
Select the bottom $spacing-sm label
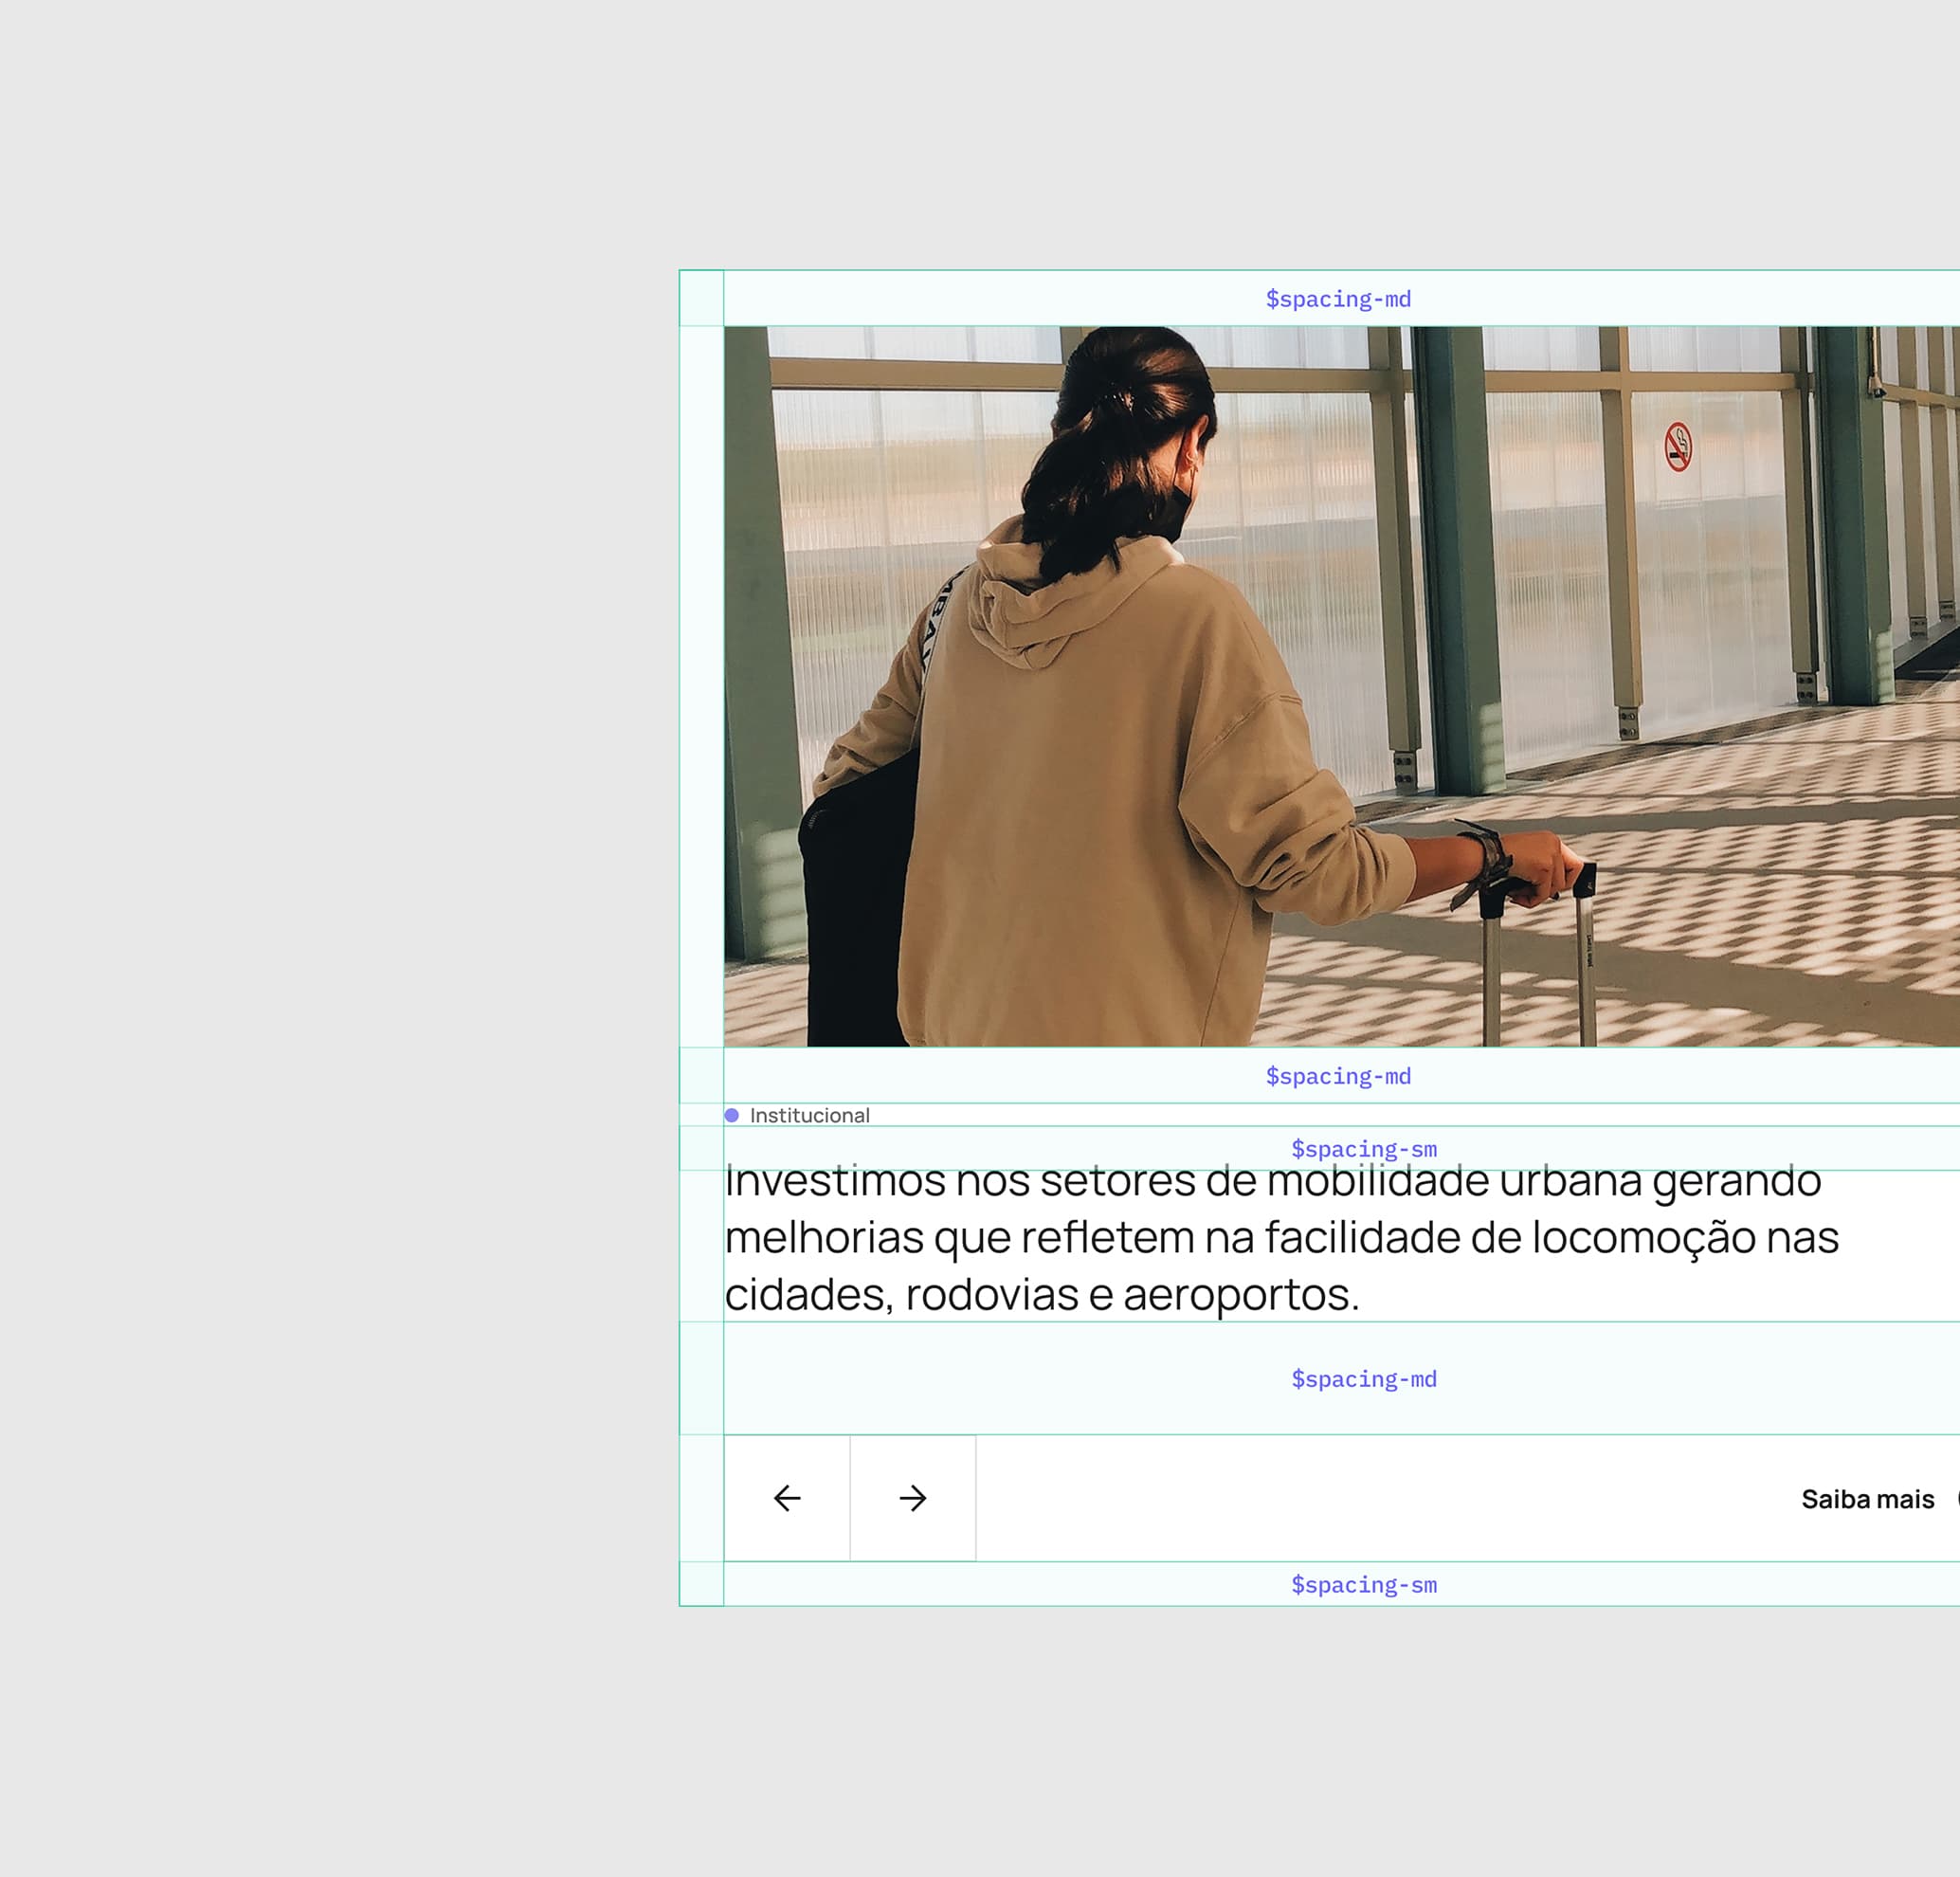click(1363, 1585)
